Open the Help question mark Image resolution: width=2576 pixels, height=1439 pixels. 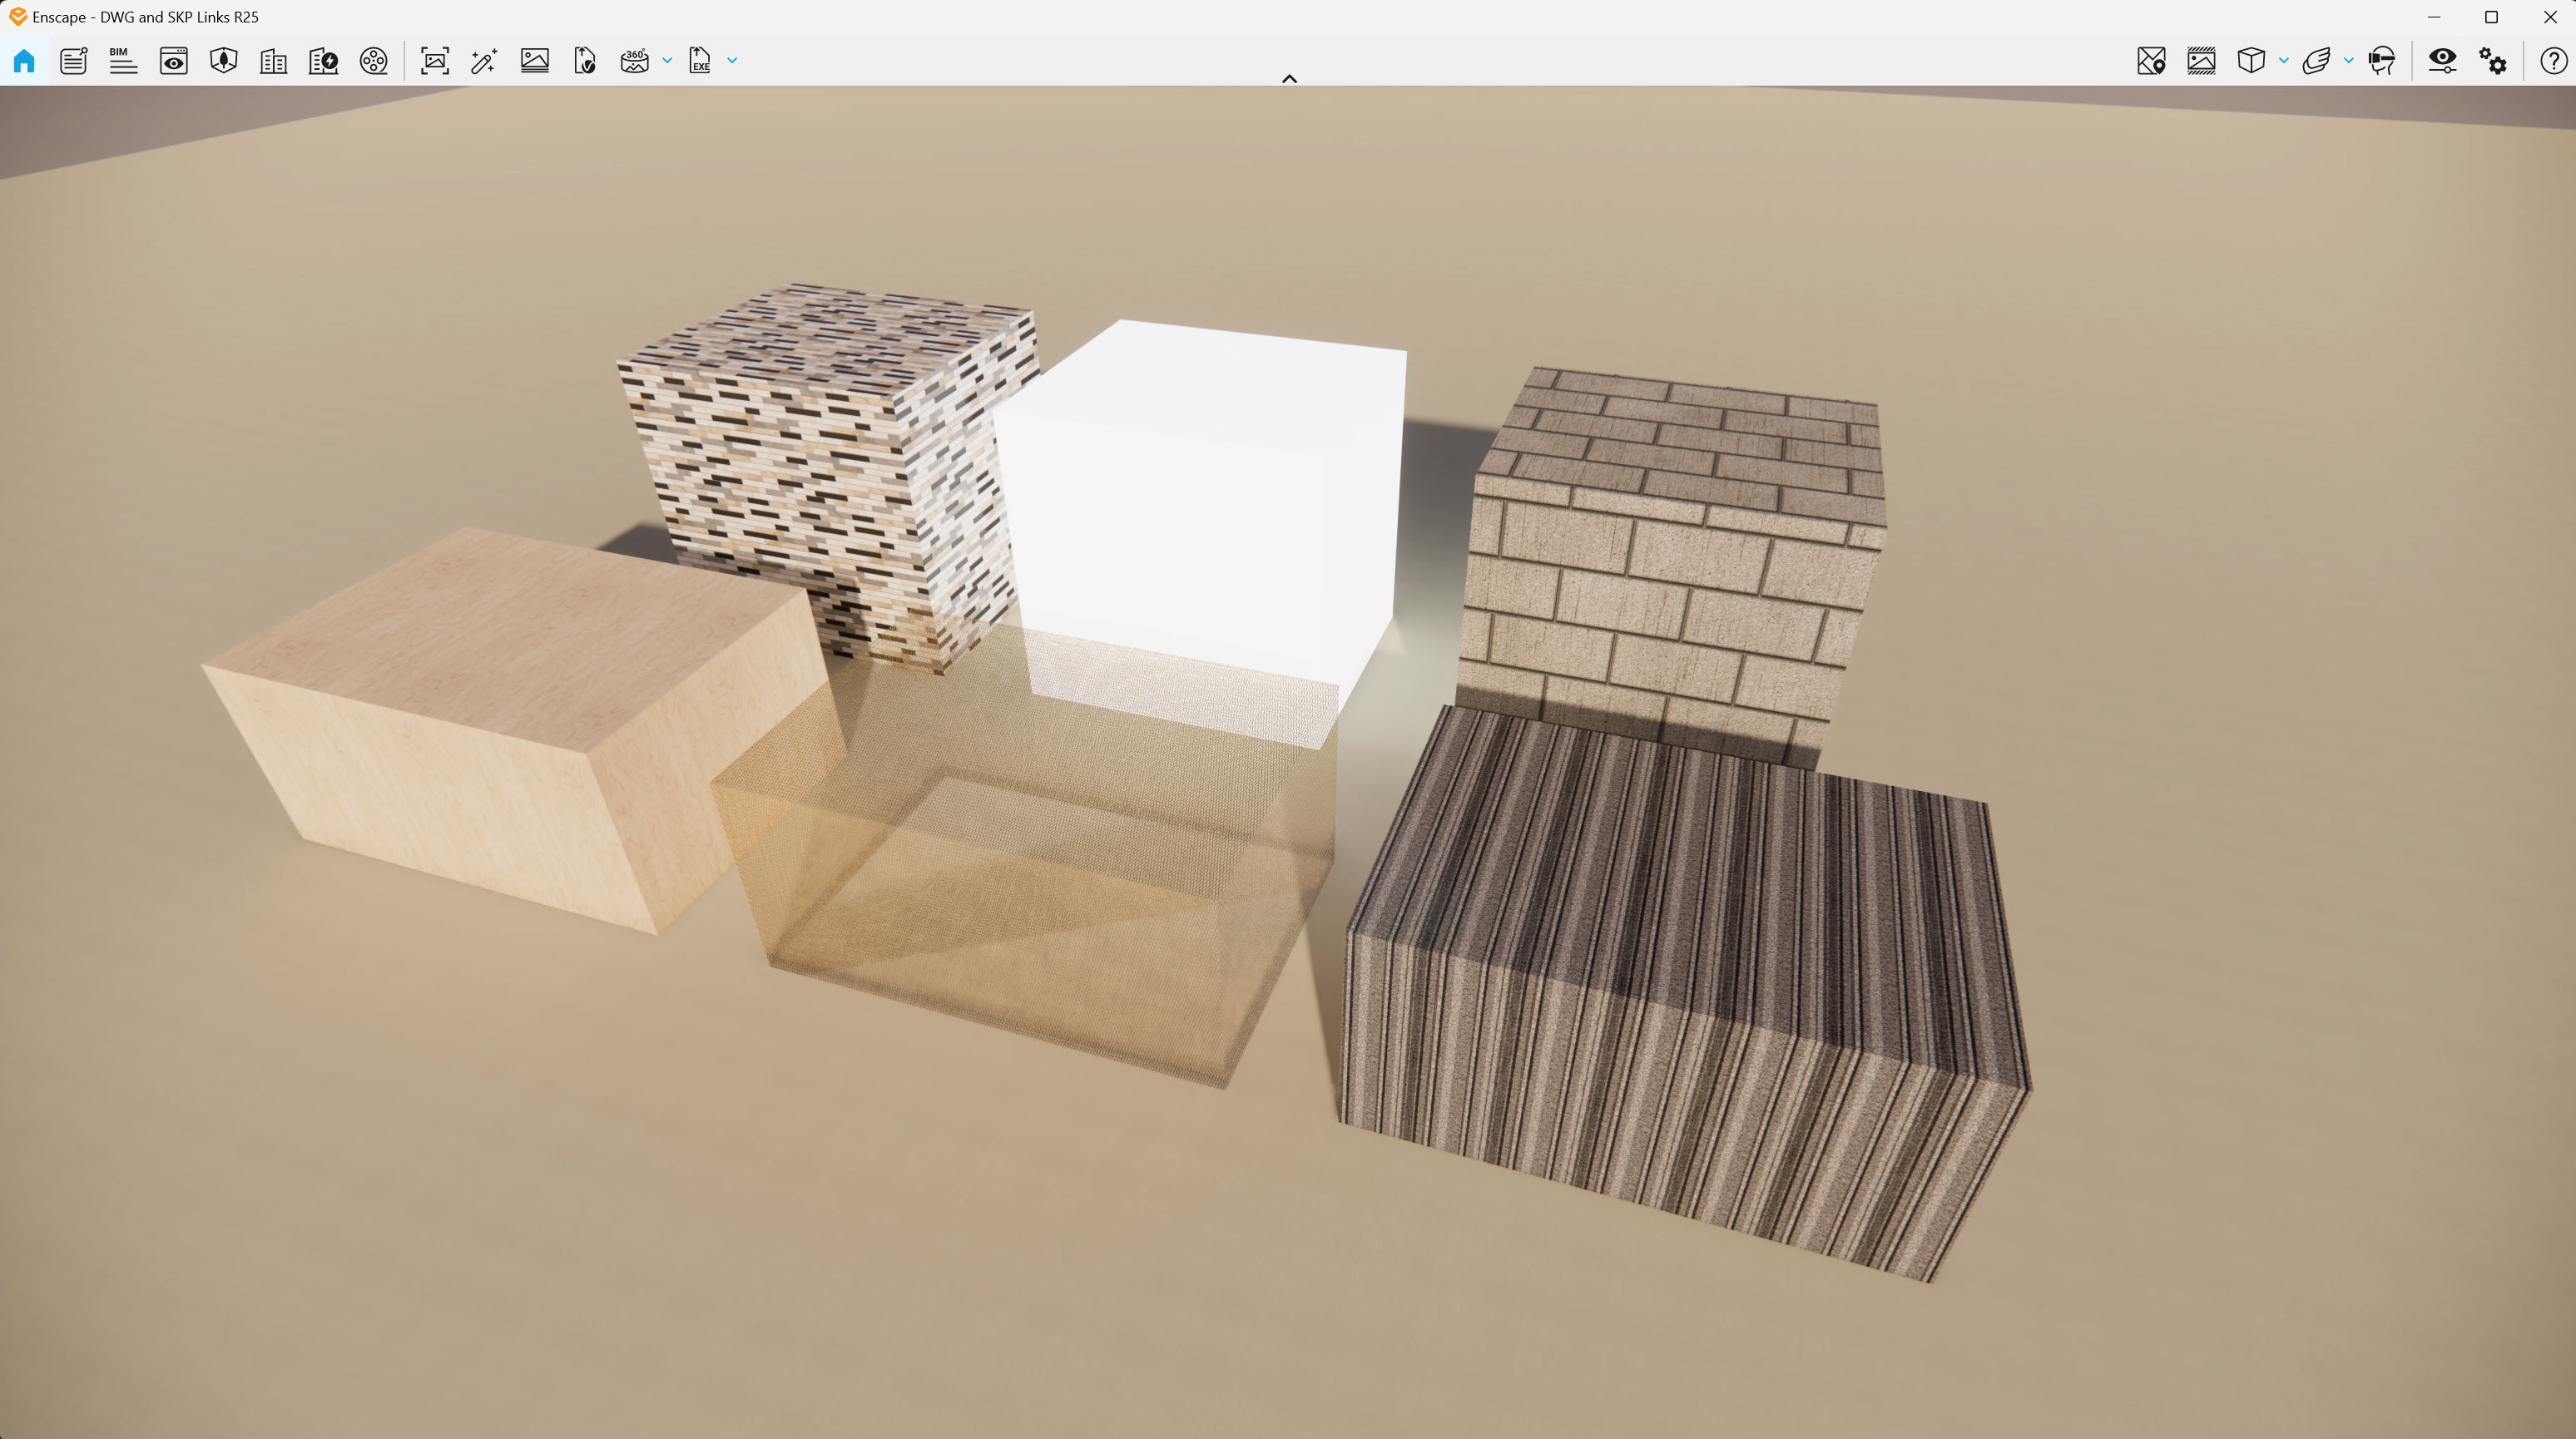(x=2550, y=61)
